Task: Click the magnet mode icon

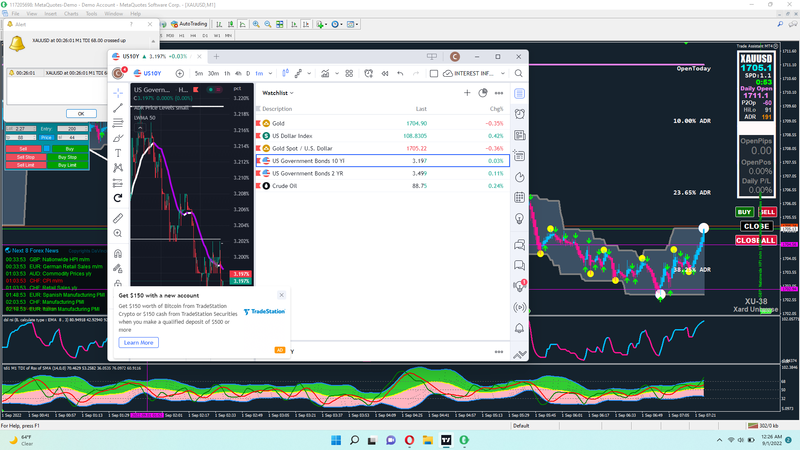Action: (x=118, y=254)
